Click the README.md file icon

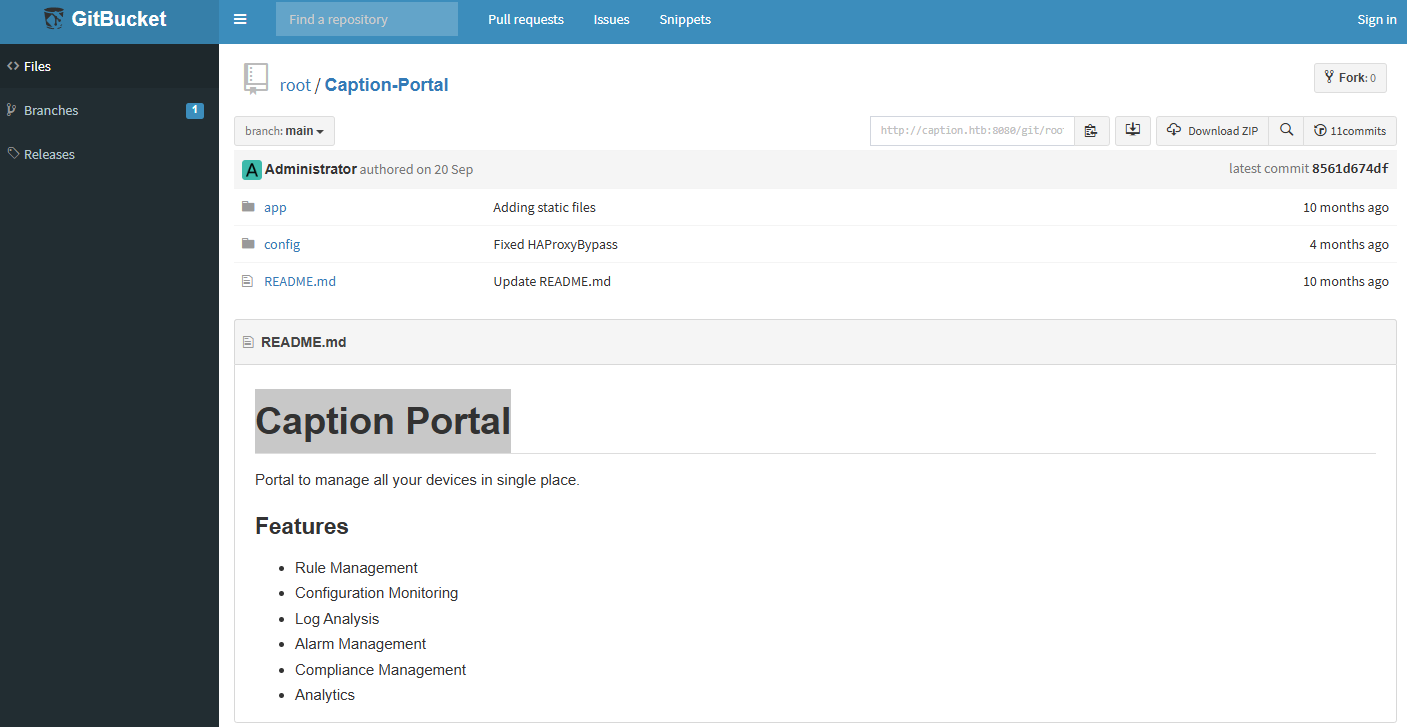(247, 281)
